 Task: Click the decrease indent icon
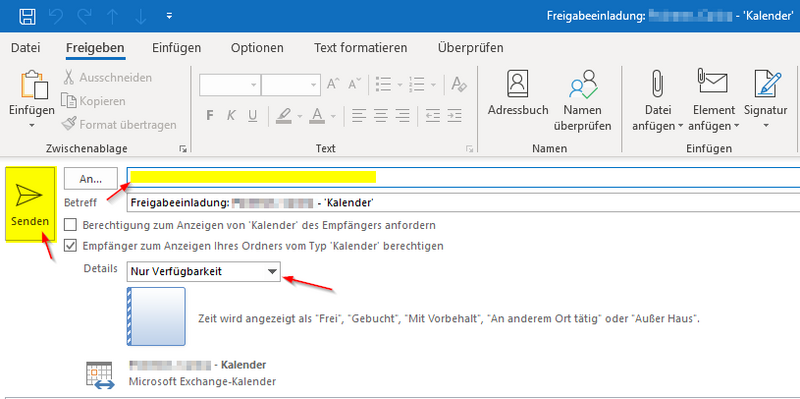(433, 116)
